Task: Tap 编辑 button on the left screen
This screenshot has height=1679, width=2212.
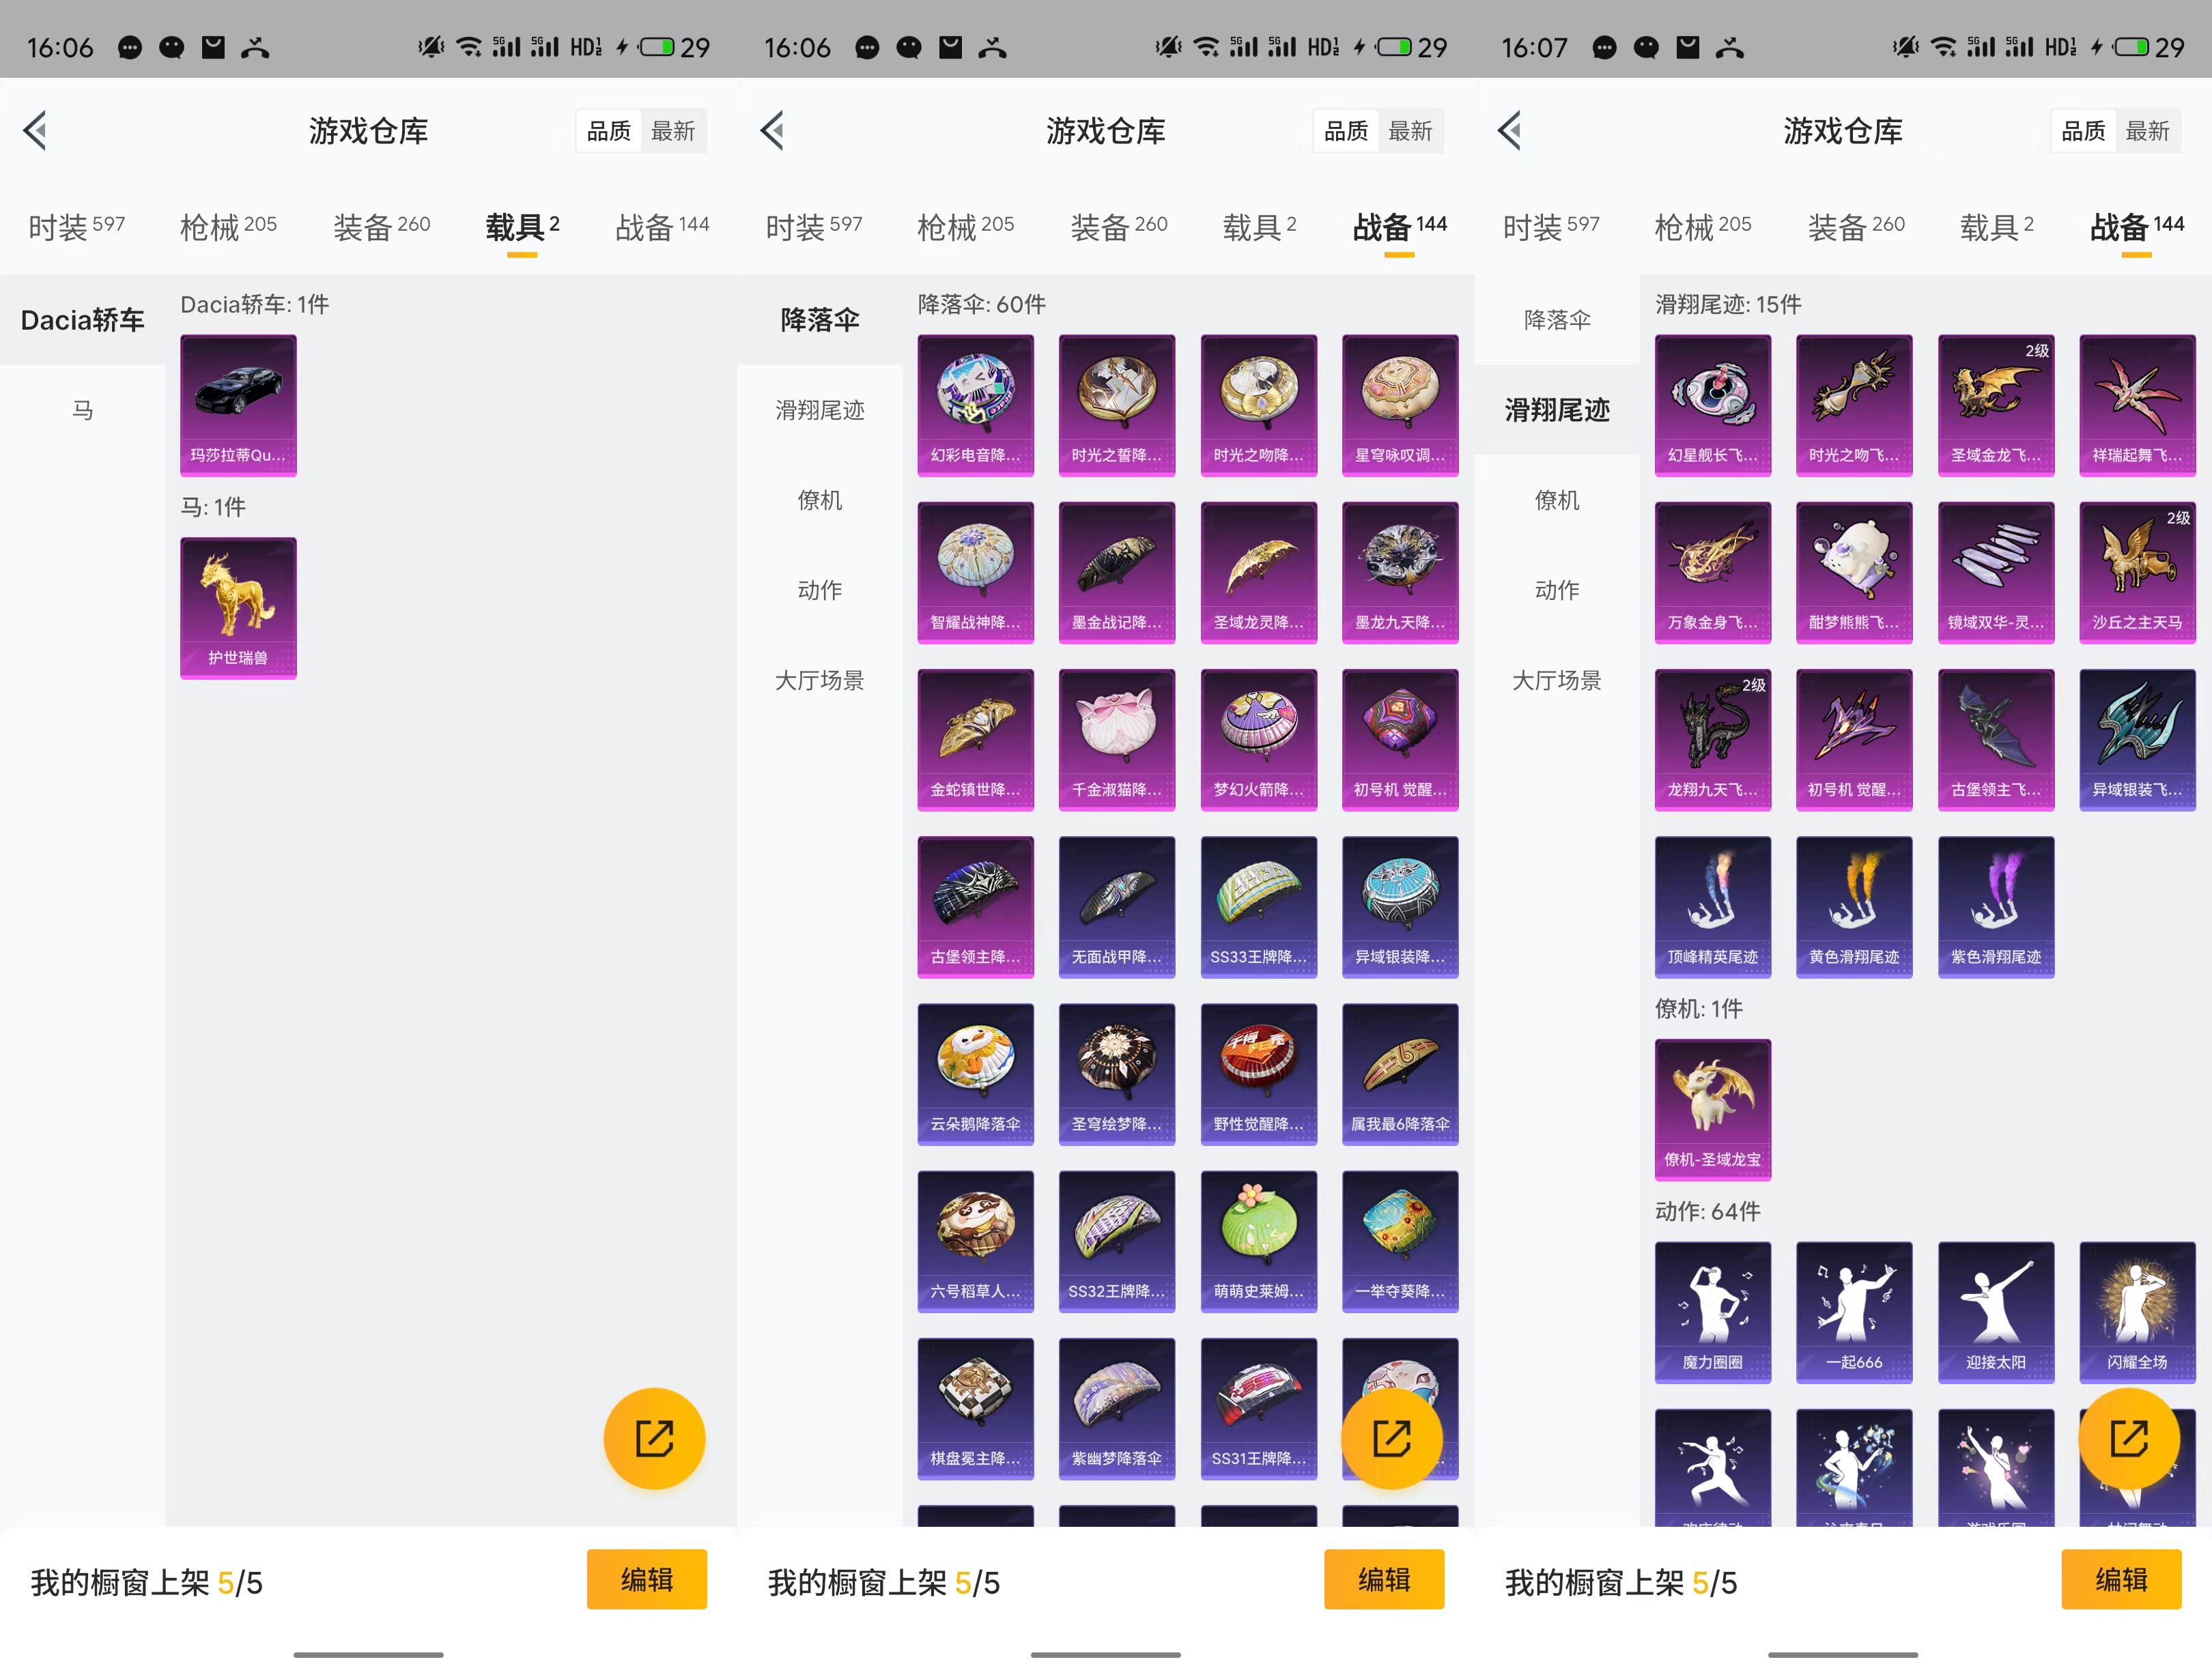Action: click(647, 1580)
